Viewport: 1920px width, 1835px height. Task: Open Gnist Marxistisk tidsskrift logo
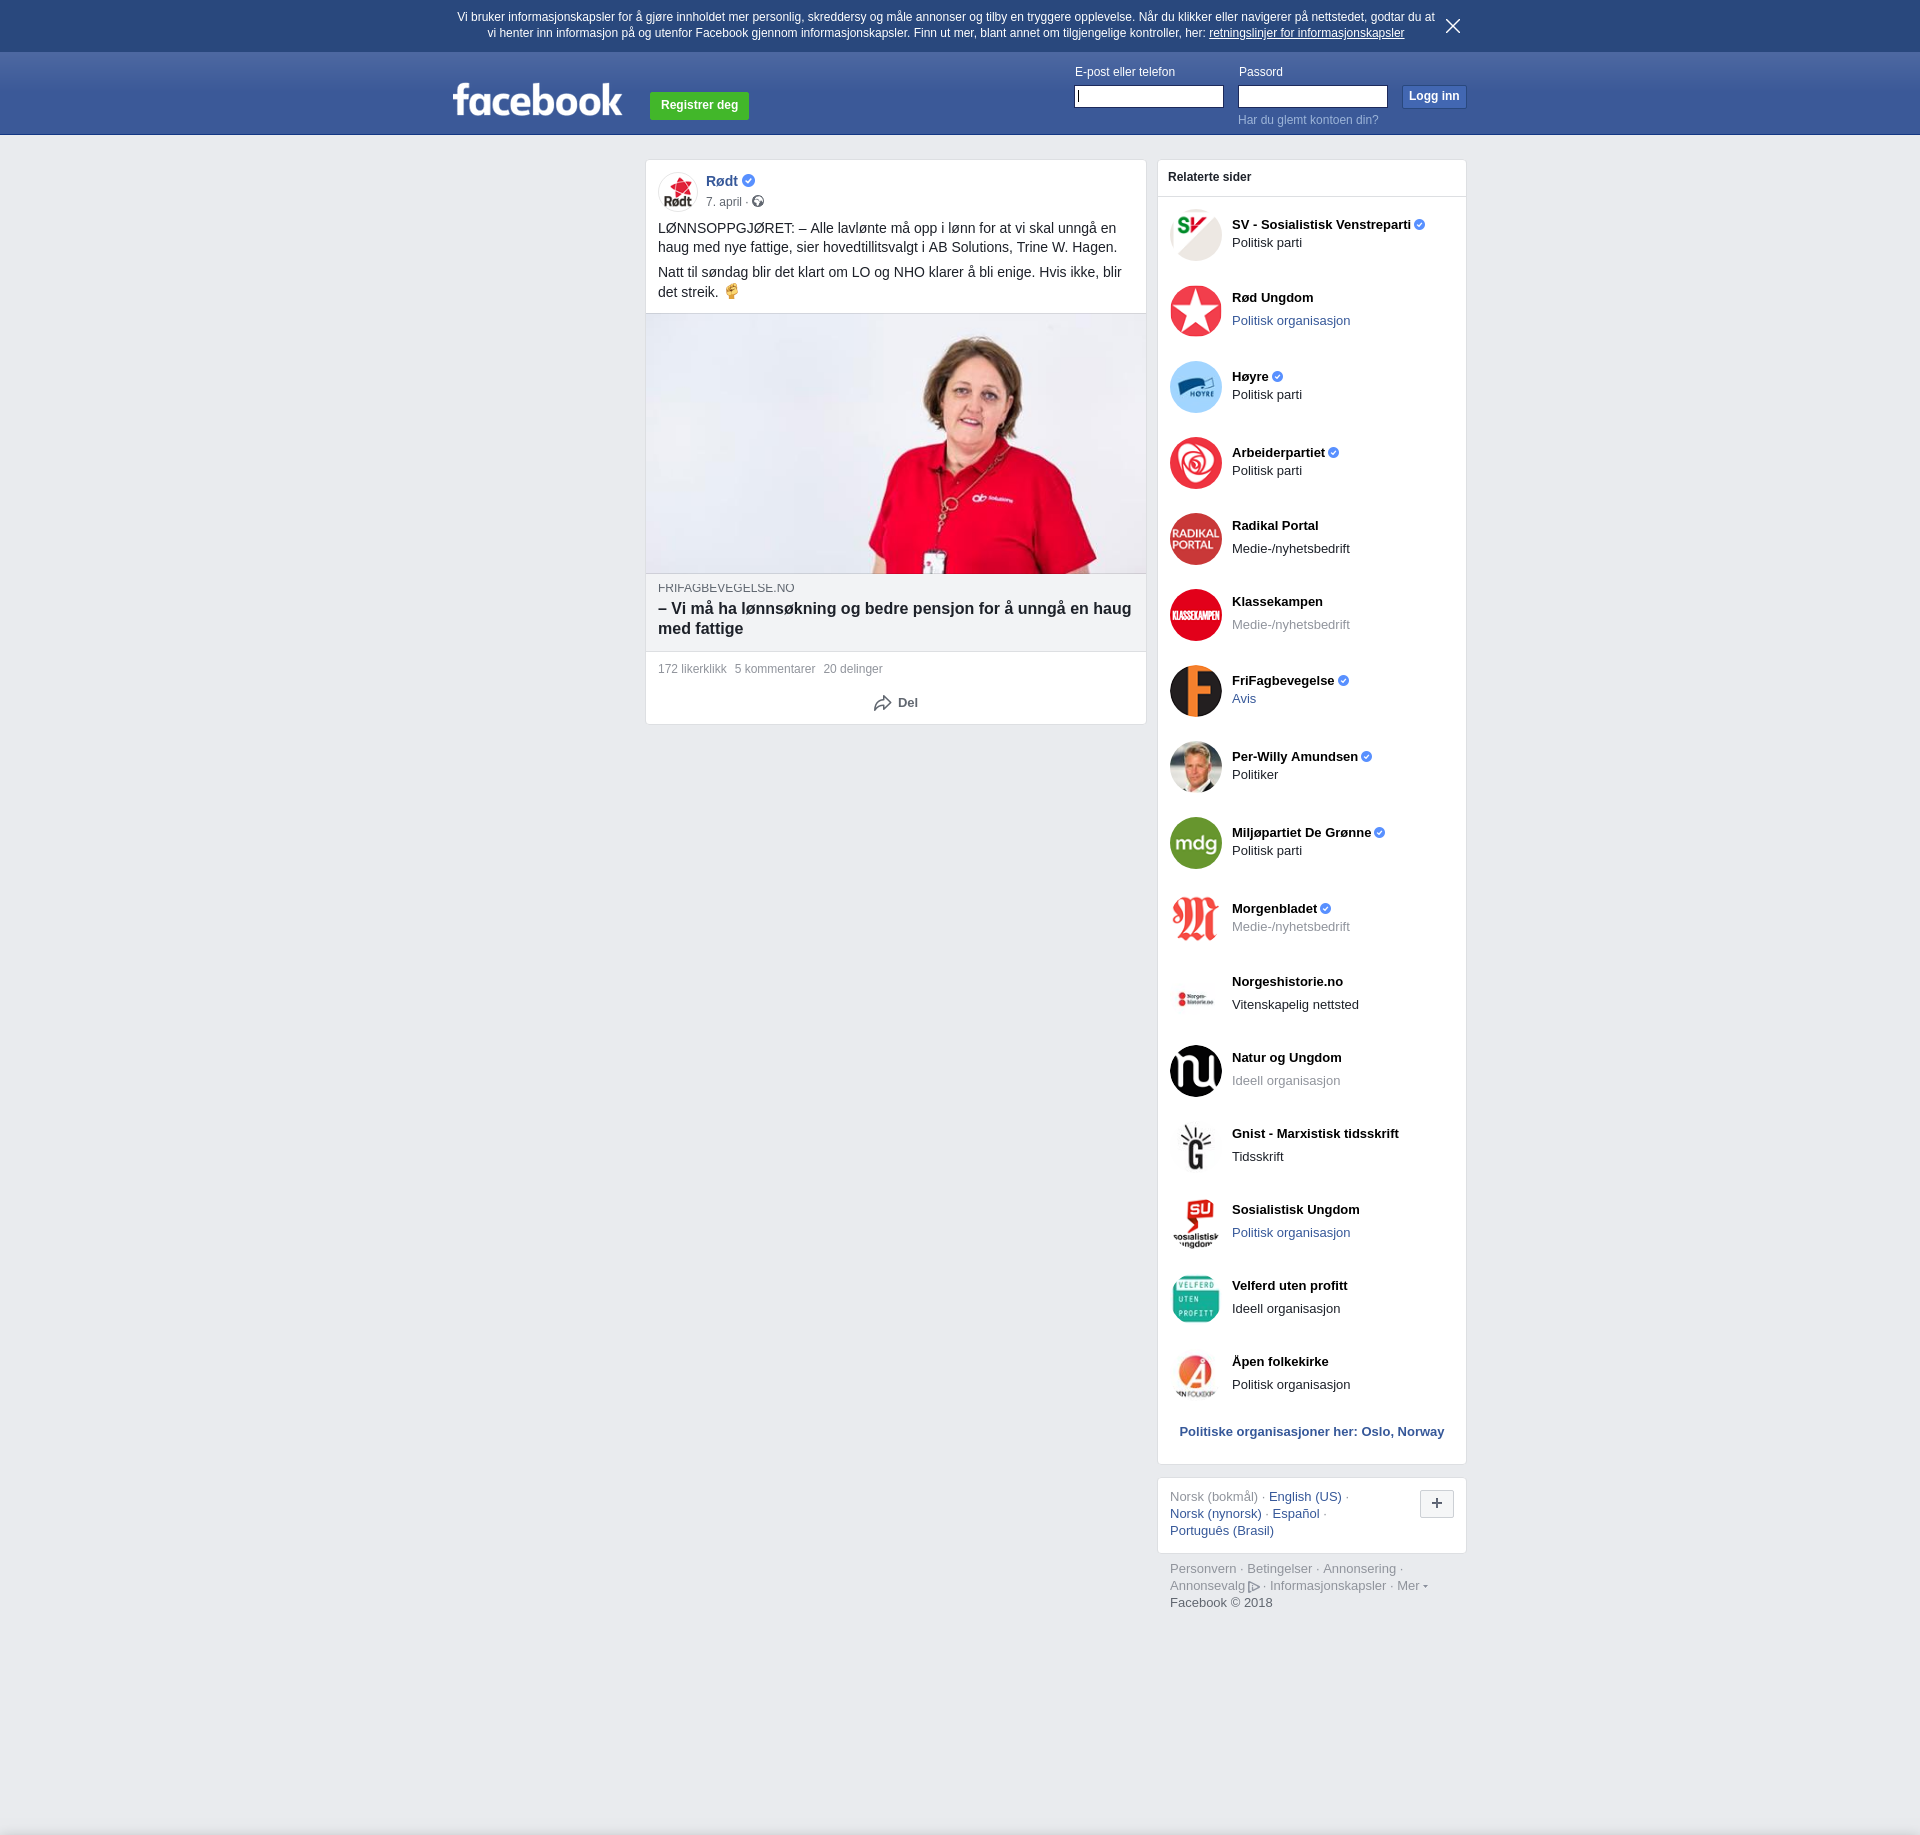(1196, 1147)
